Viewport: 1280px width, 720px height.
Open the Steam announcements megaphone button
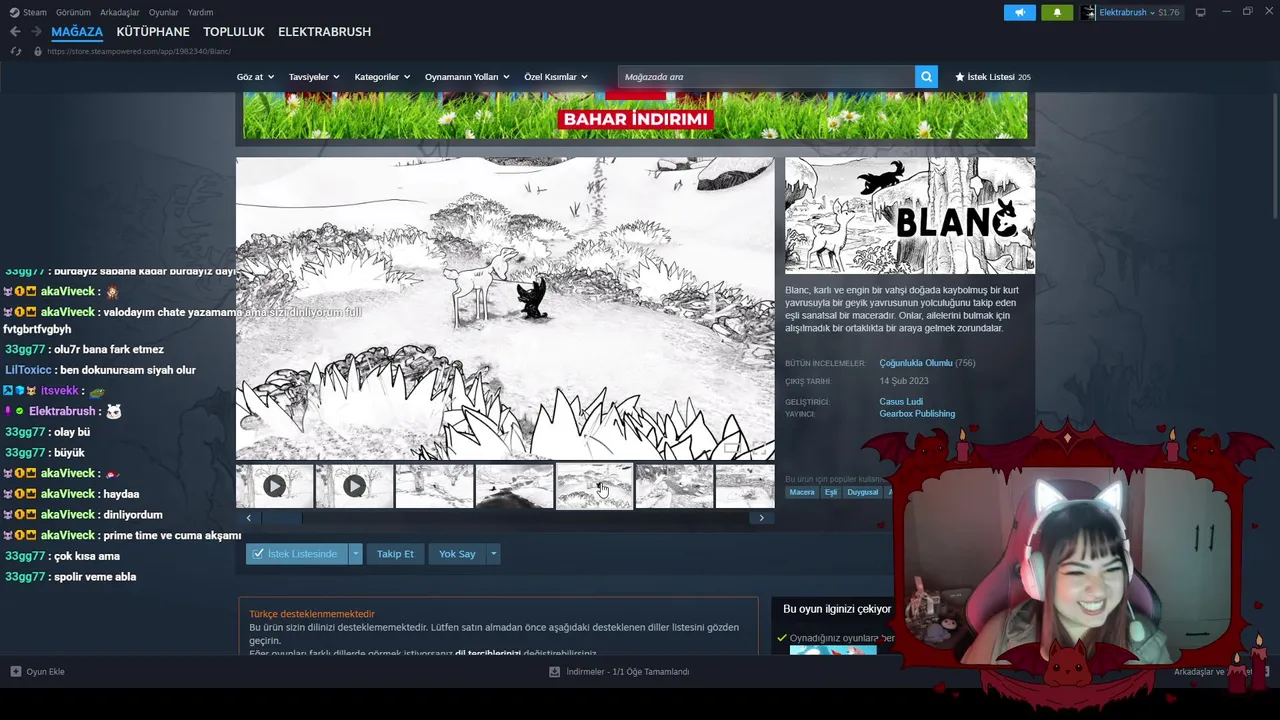1020,12
